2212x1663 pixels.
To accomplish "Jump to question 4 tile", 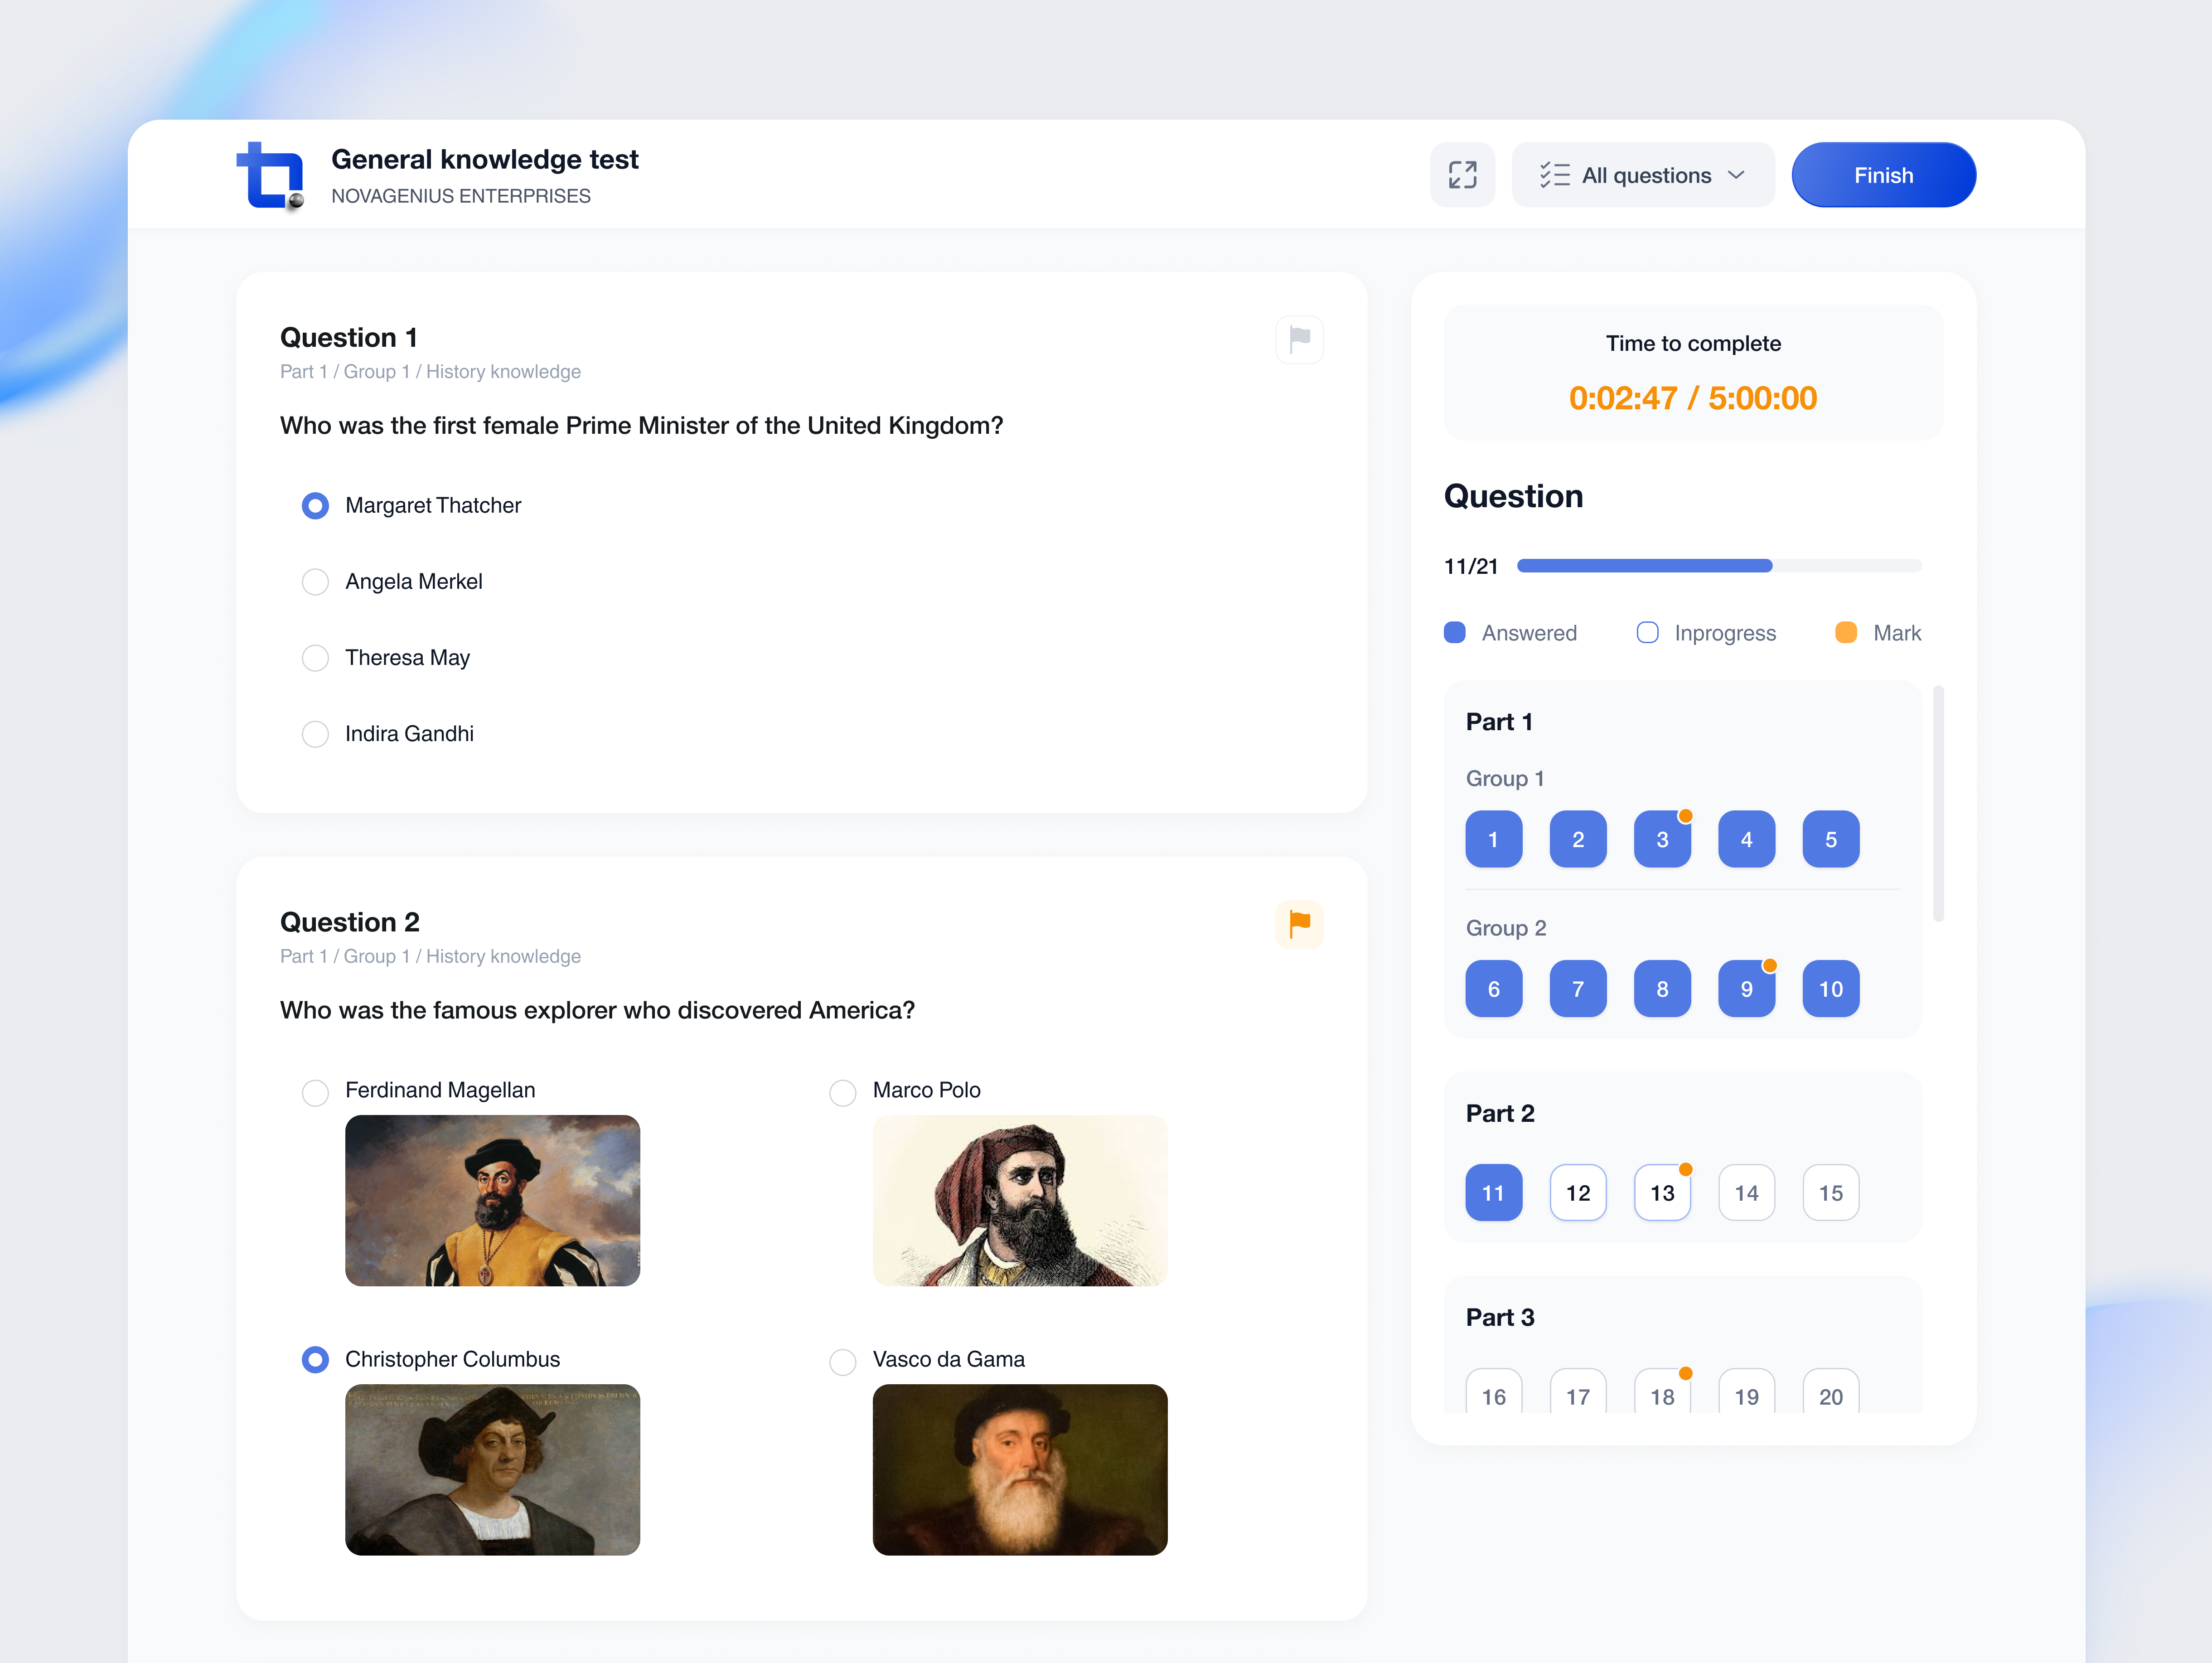I will (1746, 839).
